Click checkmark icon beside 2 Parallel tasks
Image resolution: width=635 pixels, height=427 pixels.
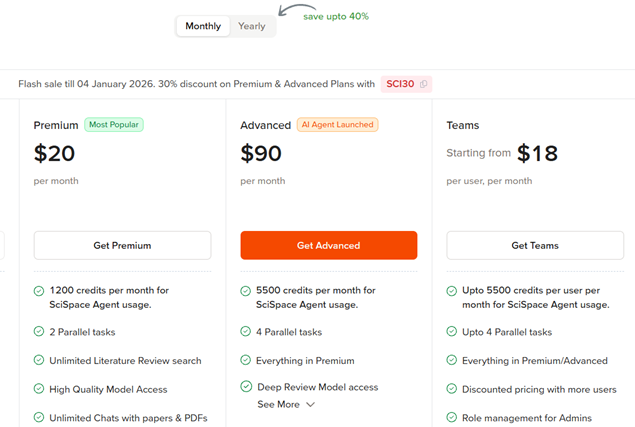(x=39, y=332)
